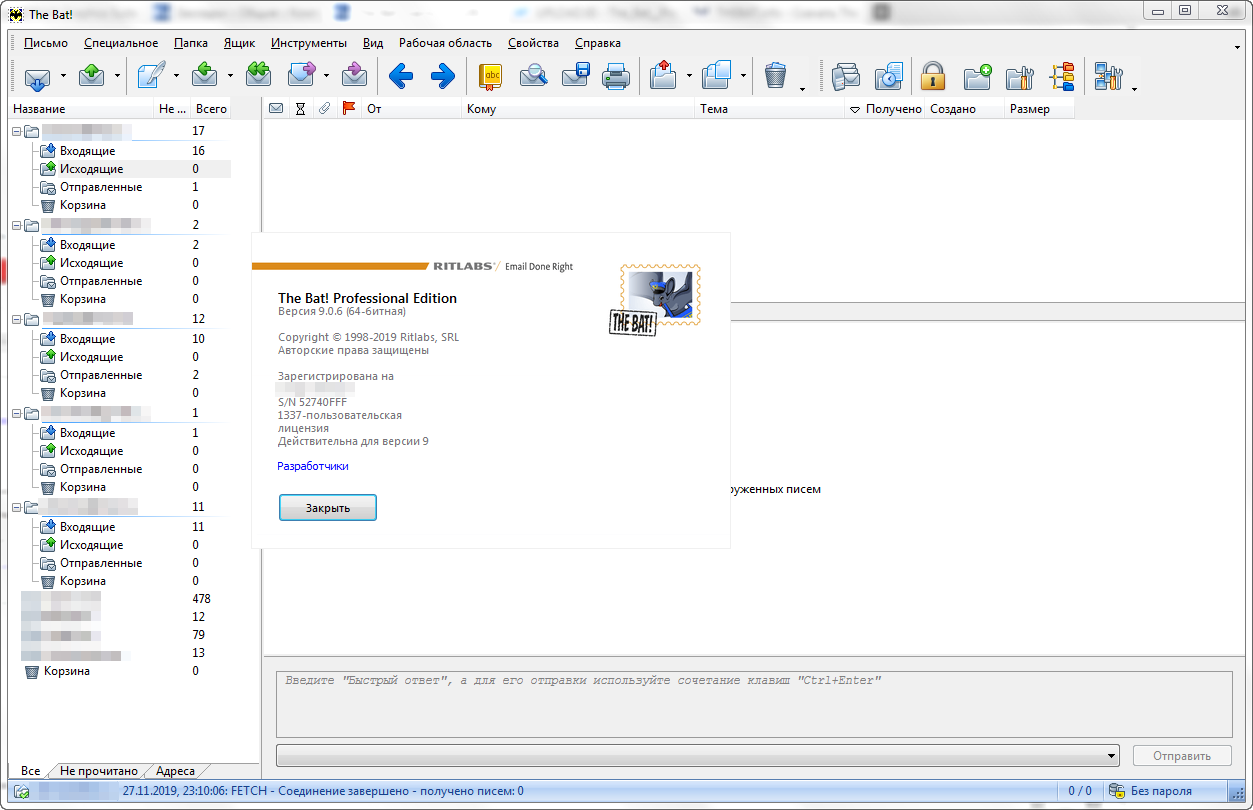Click the blue left arrow icon

[x=401, y=76]
